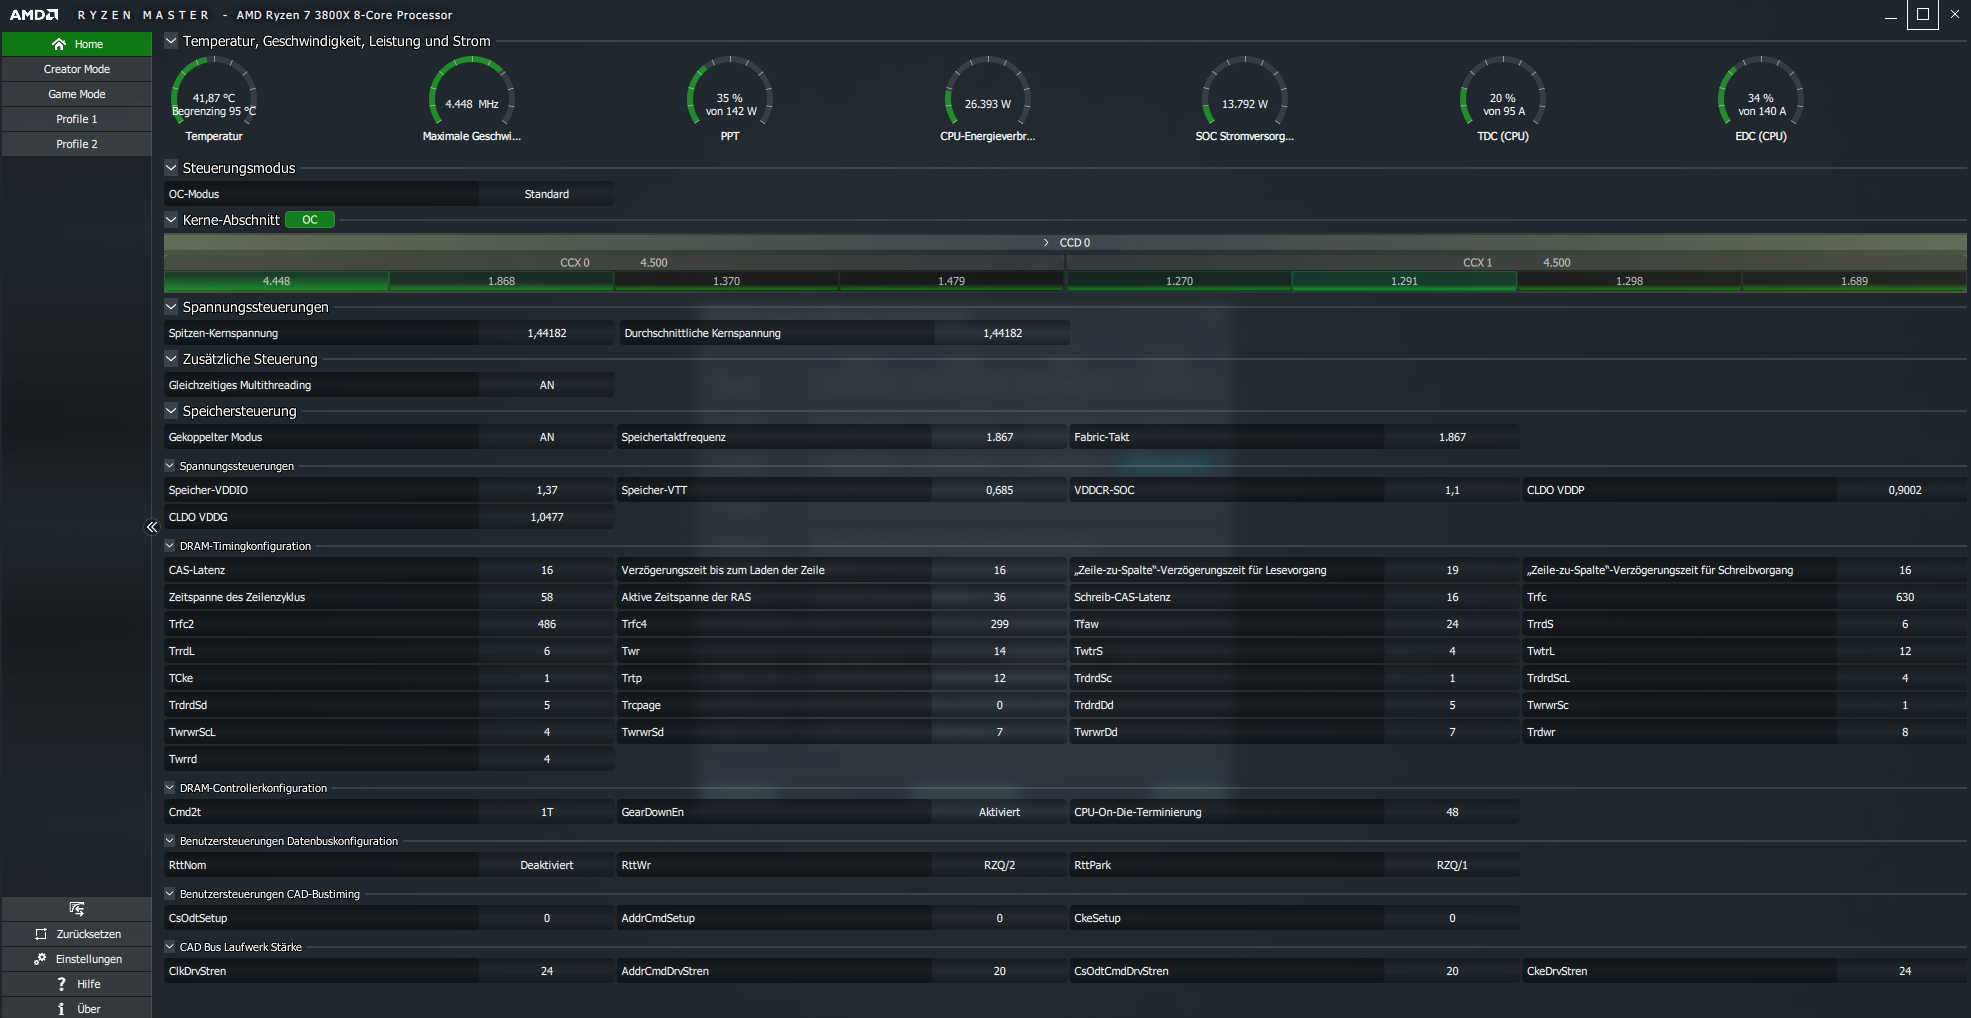This screenshot has height=1018, width=1971.
Task: Click the AMD logo in the title bar
Action: tap(34, 15)
